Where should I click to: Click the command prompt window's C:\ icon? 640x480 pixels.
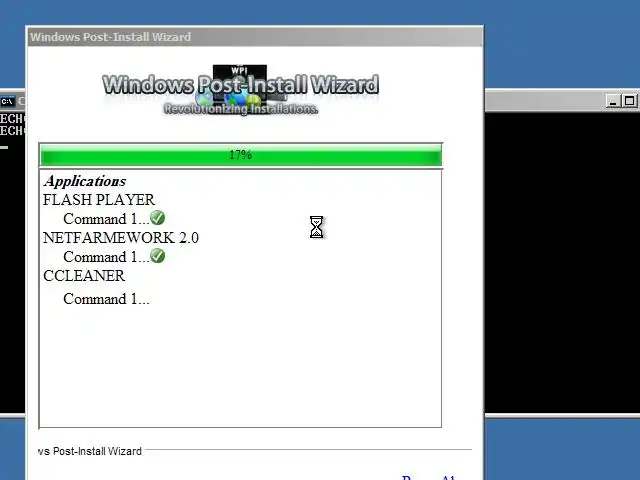pos(8,101)
